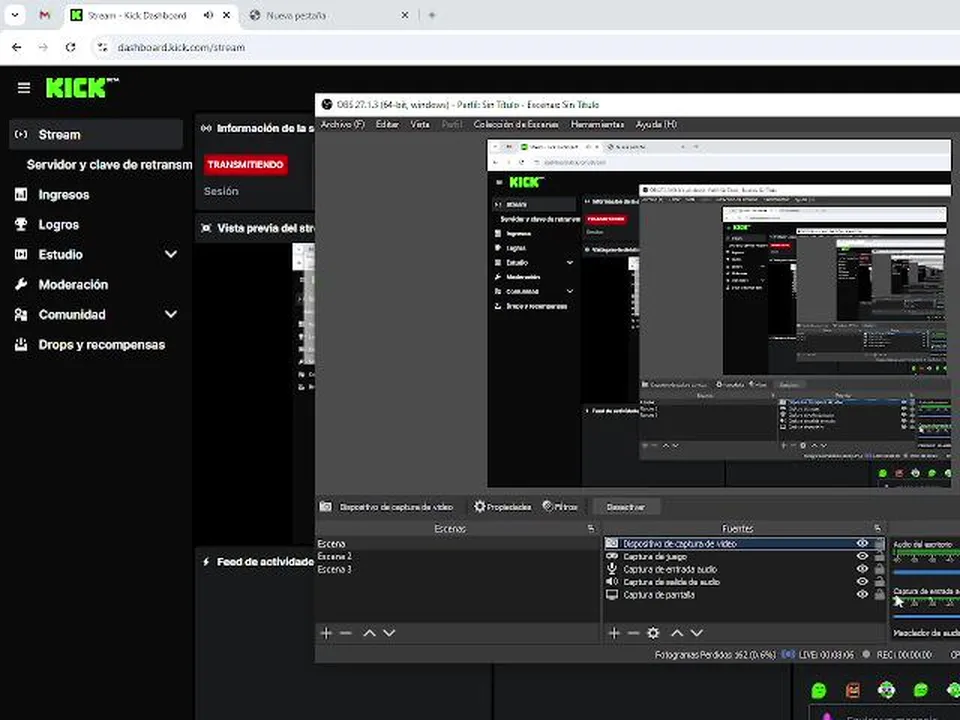
Task: Move selected scene down
Action: [x=389, y=633]
